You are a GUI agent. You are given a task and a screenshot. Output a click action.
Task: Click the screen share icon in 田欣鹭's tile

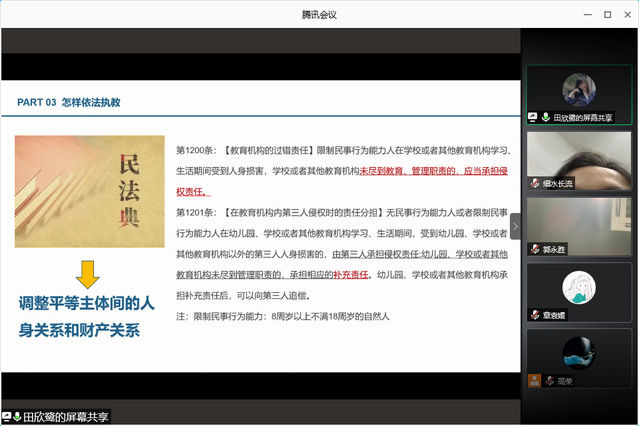pos(533,117)
